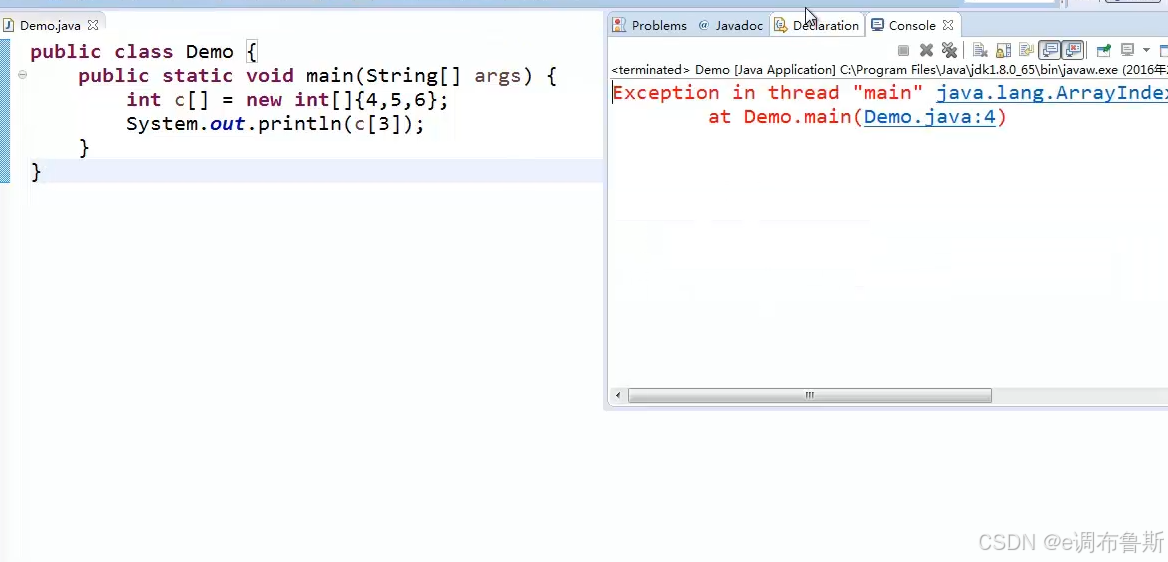Click the Console horizontal scrollbar thumb
The image size is (1168, 562).
click(810, 396)
